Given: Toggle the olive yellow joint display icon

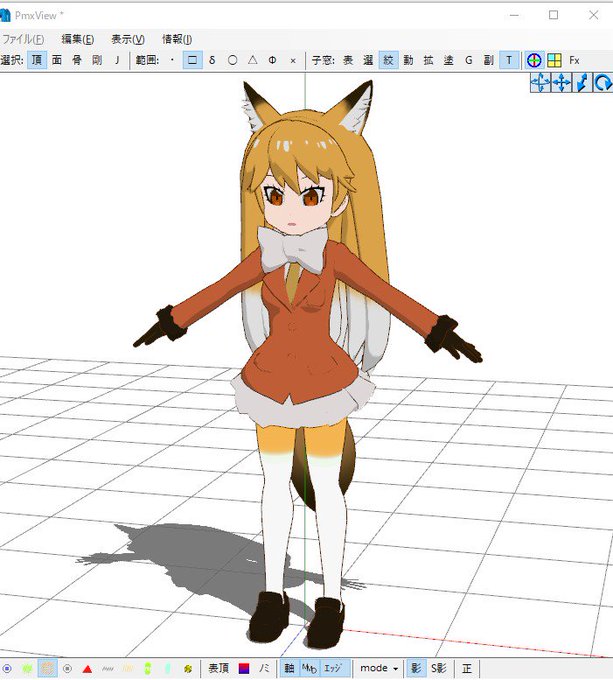Looking at the screenshot, I should pos(188,669).
